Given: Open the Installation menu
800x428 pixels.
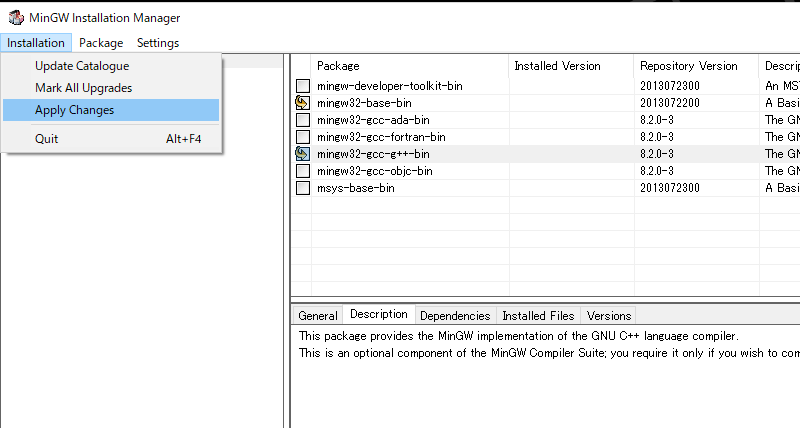Looking at the screenshot, I should 36,43.
